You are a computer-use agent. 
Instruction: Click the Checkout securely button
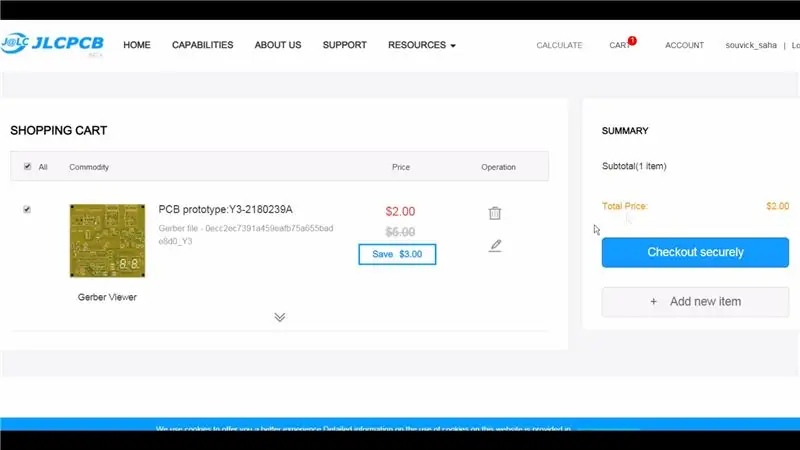pos(695,252)
